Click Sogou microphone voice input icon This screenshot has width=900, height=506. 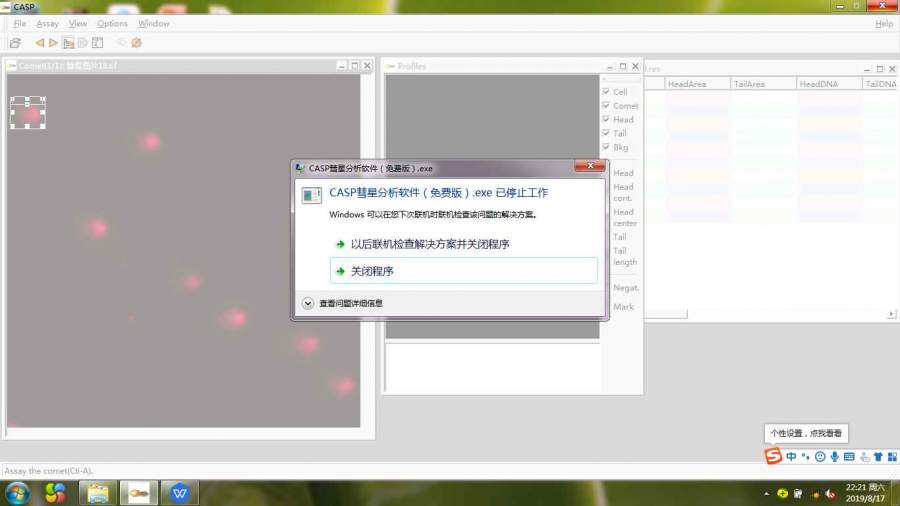[835, 457]
